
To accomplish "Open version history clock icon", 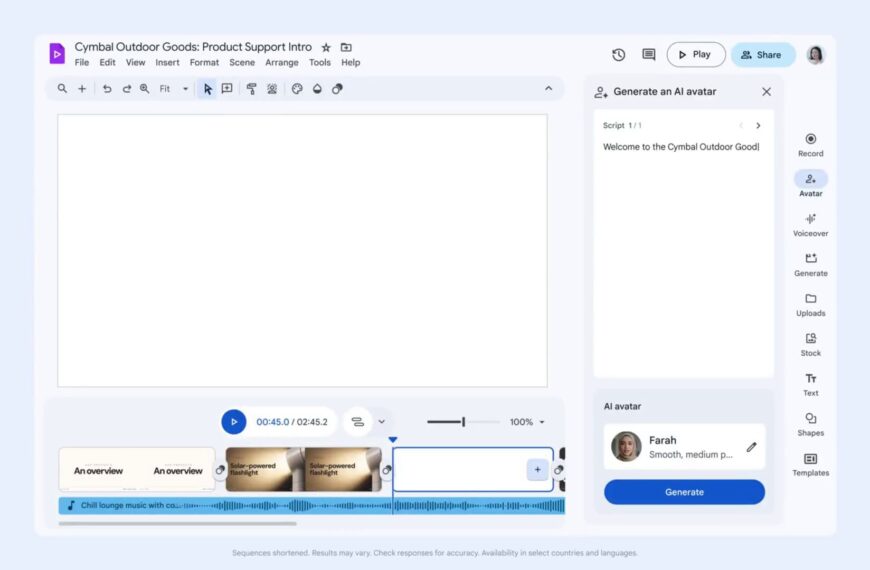I will tap(618, 55).
